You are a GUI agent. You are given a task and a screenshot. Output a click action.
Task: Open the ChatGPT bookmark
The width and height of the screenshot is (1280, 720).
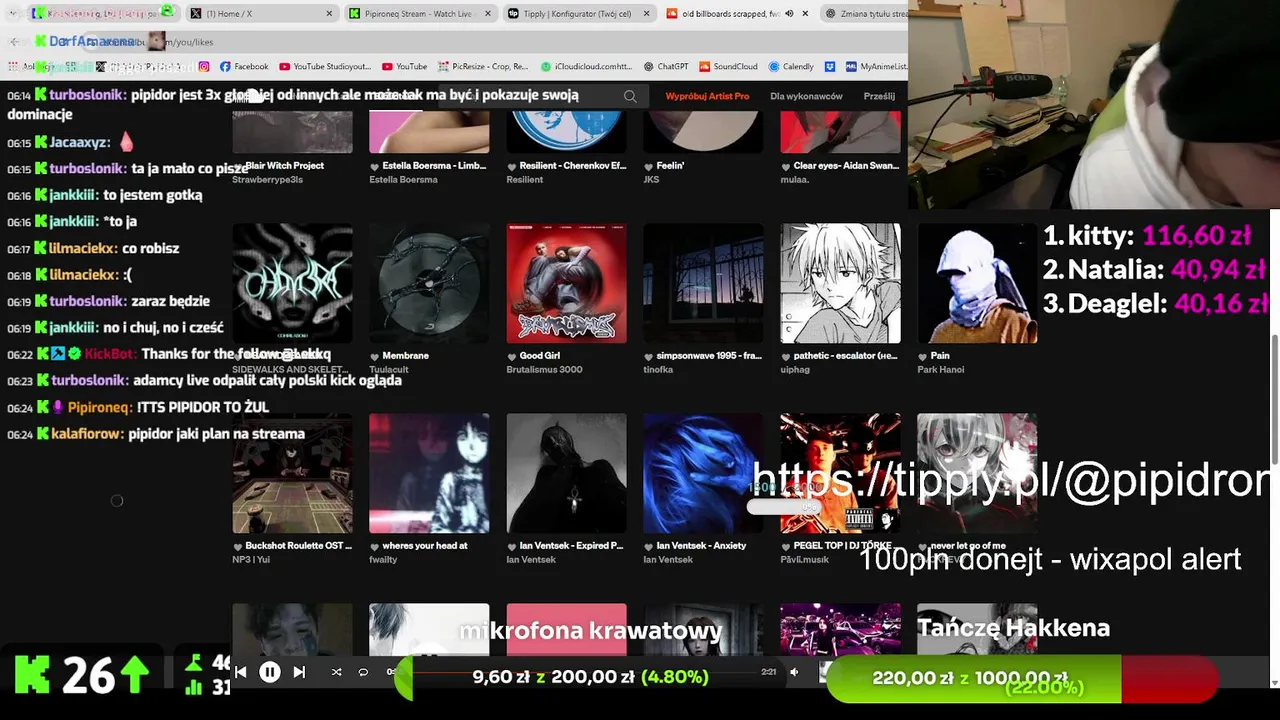[666, 66]
